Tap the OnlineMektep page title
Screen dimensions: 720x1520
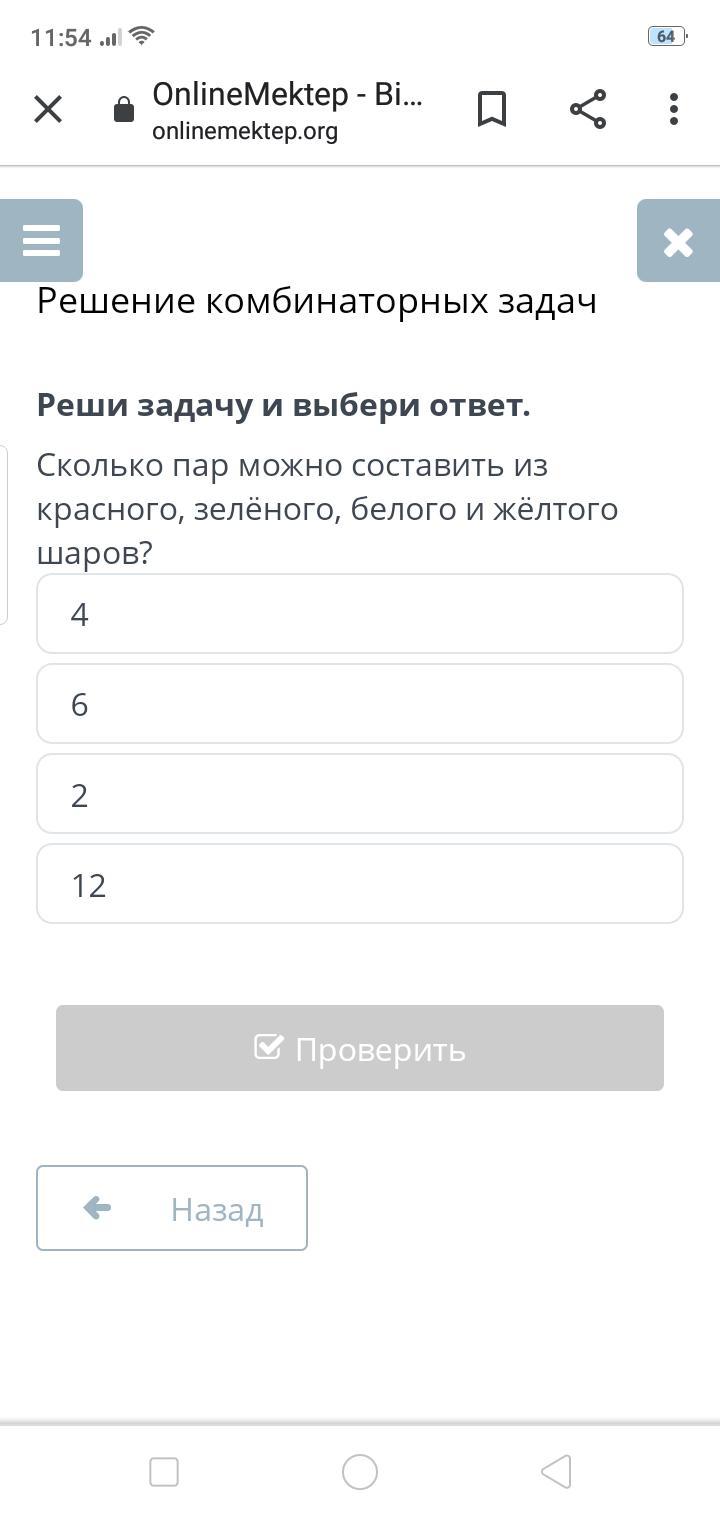point(288,94)
